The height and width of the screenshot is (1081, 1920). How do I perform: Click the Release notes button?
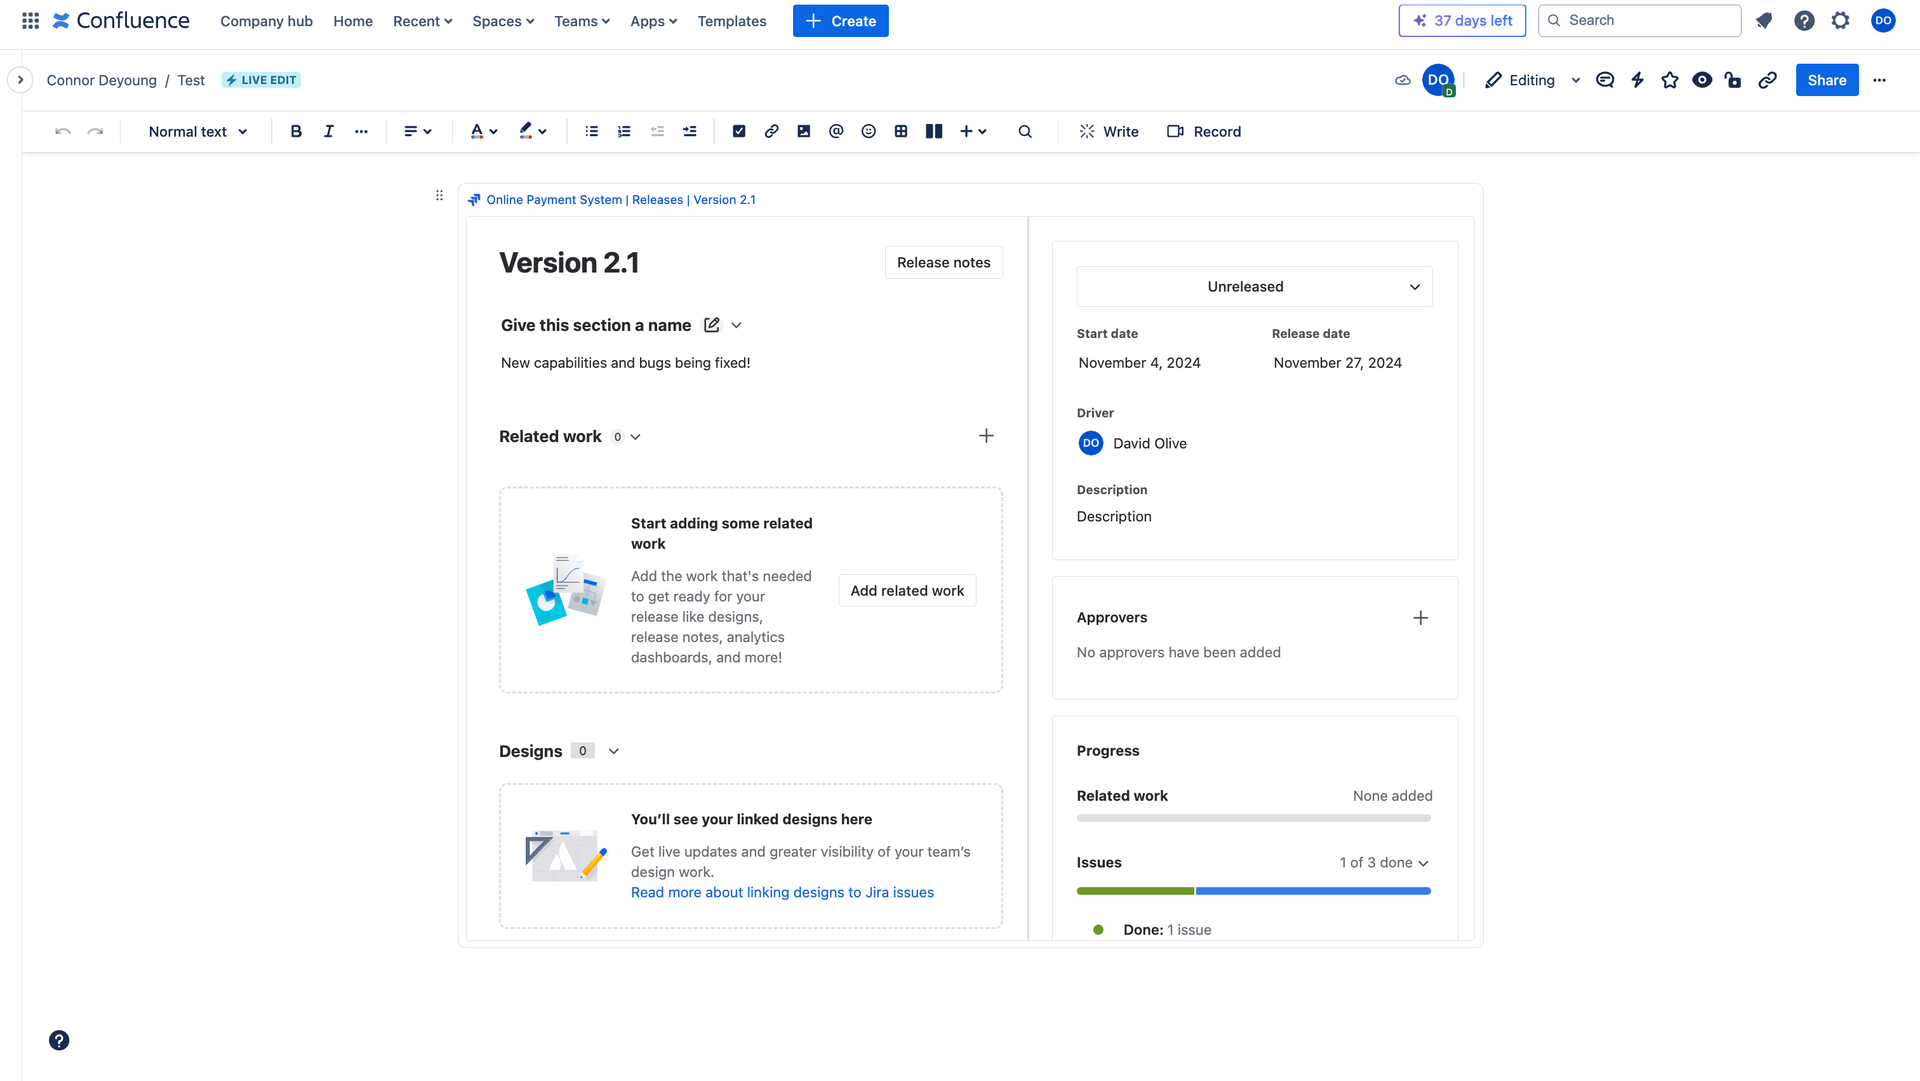click(943, 262)
